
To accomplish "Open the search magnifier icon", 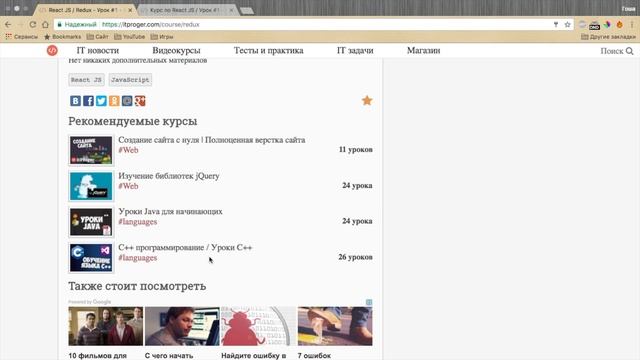I will [630, 51].
